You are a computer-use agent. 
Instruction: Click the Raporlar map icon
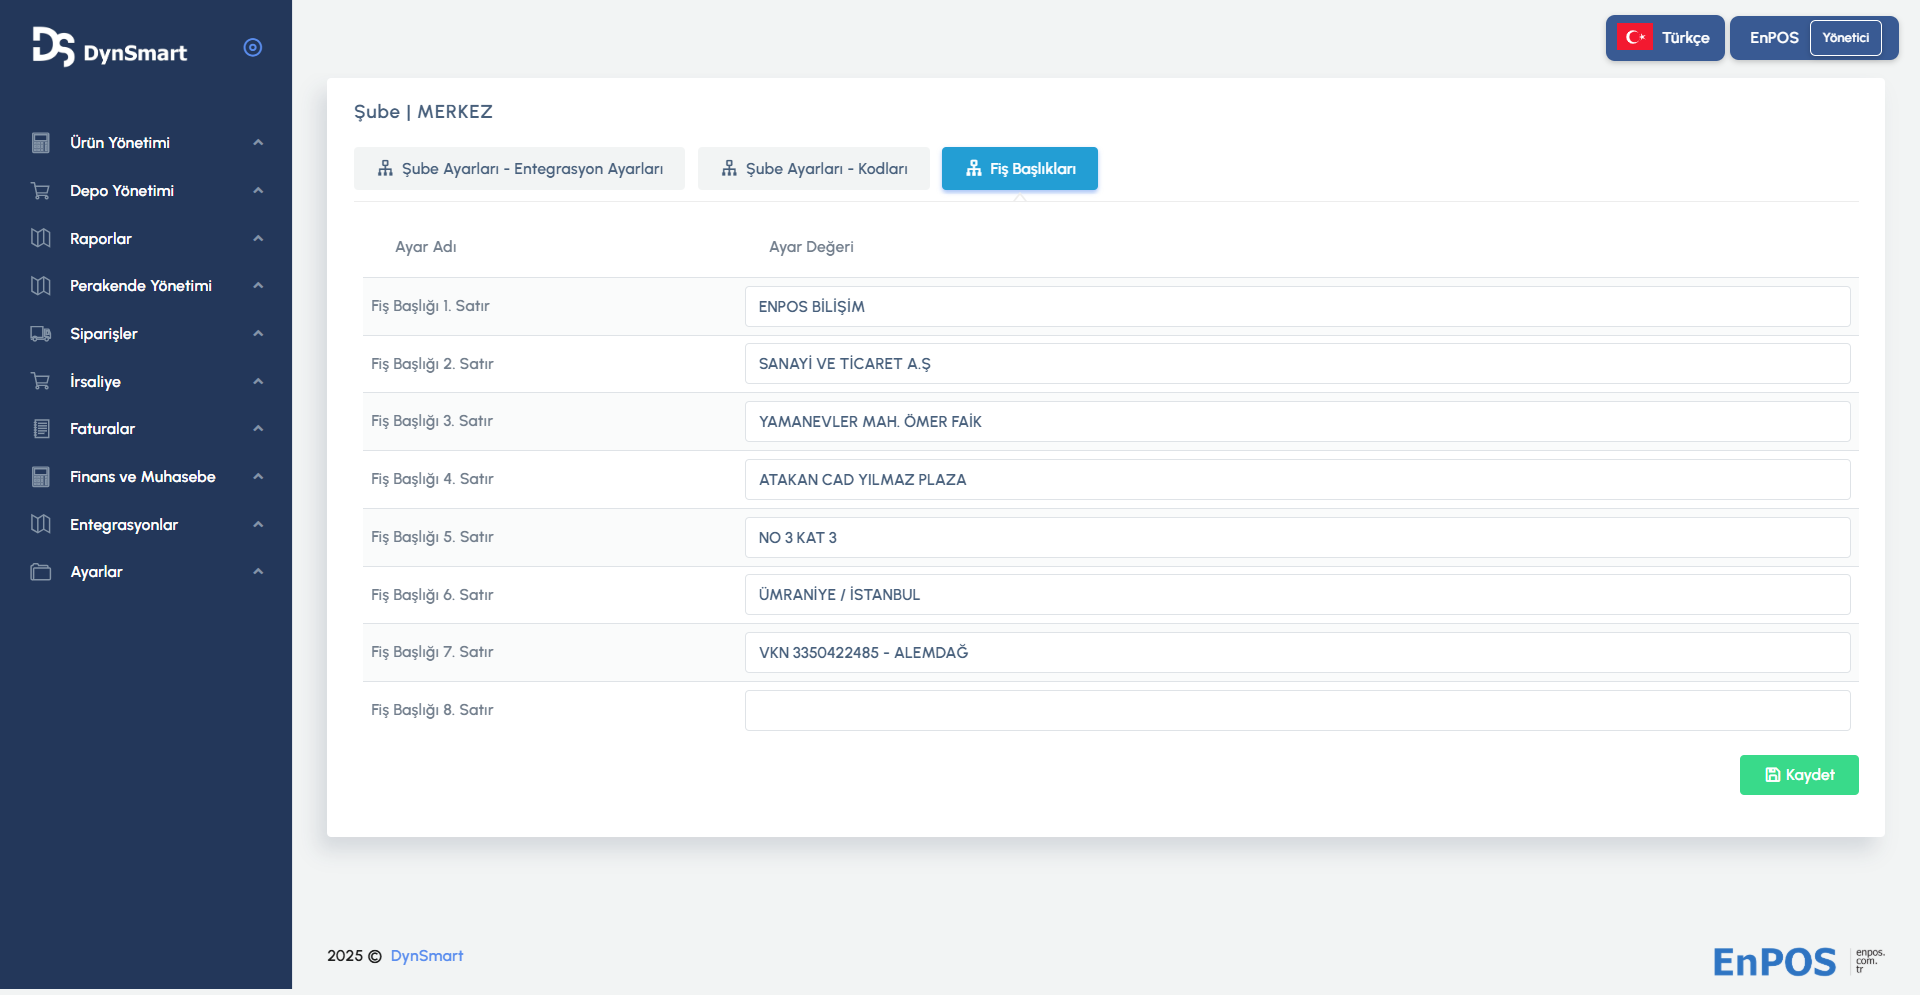tap(41, 238)
